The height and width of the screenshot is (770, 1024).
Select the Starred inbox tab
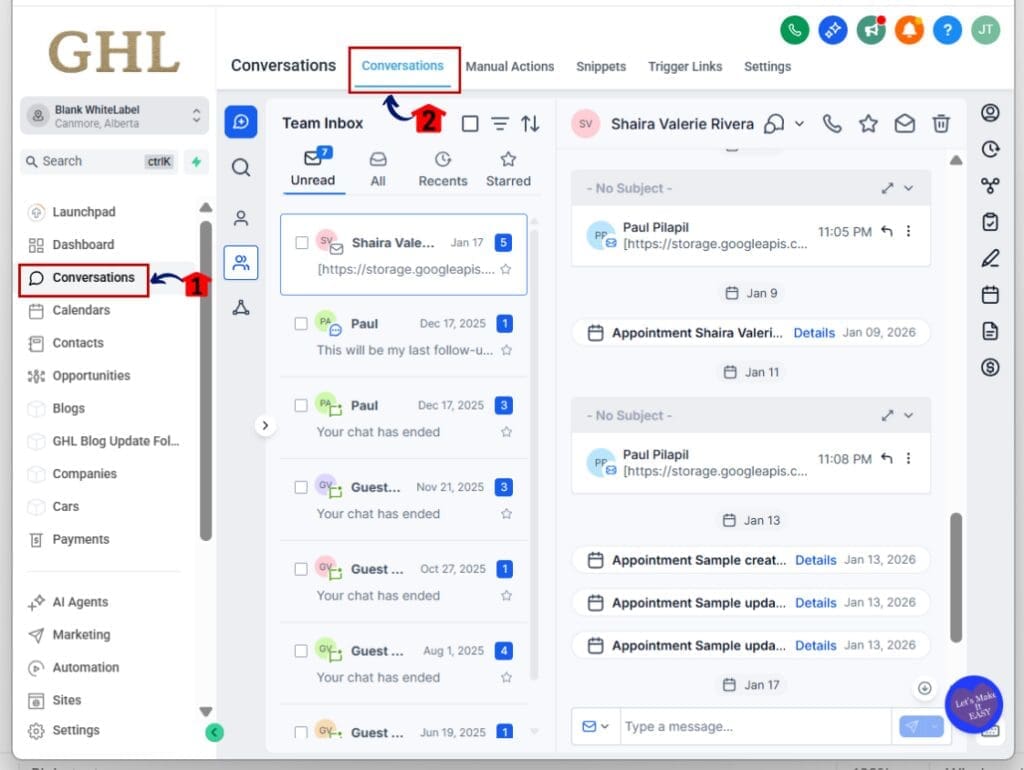click(x=508, y=169)
